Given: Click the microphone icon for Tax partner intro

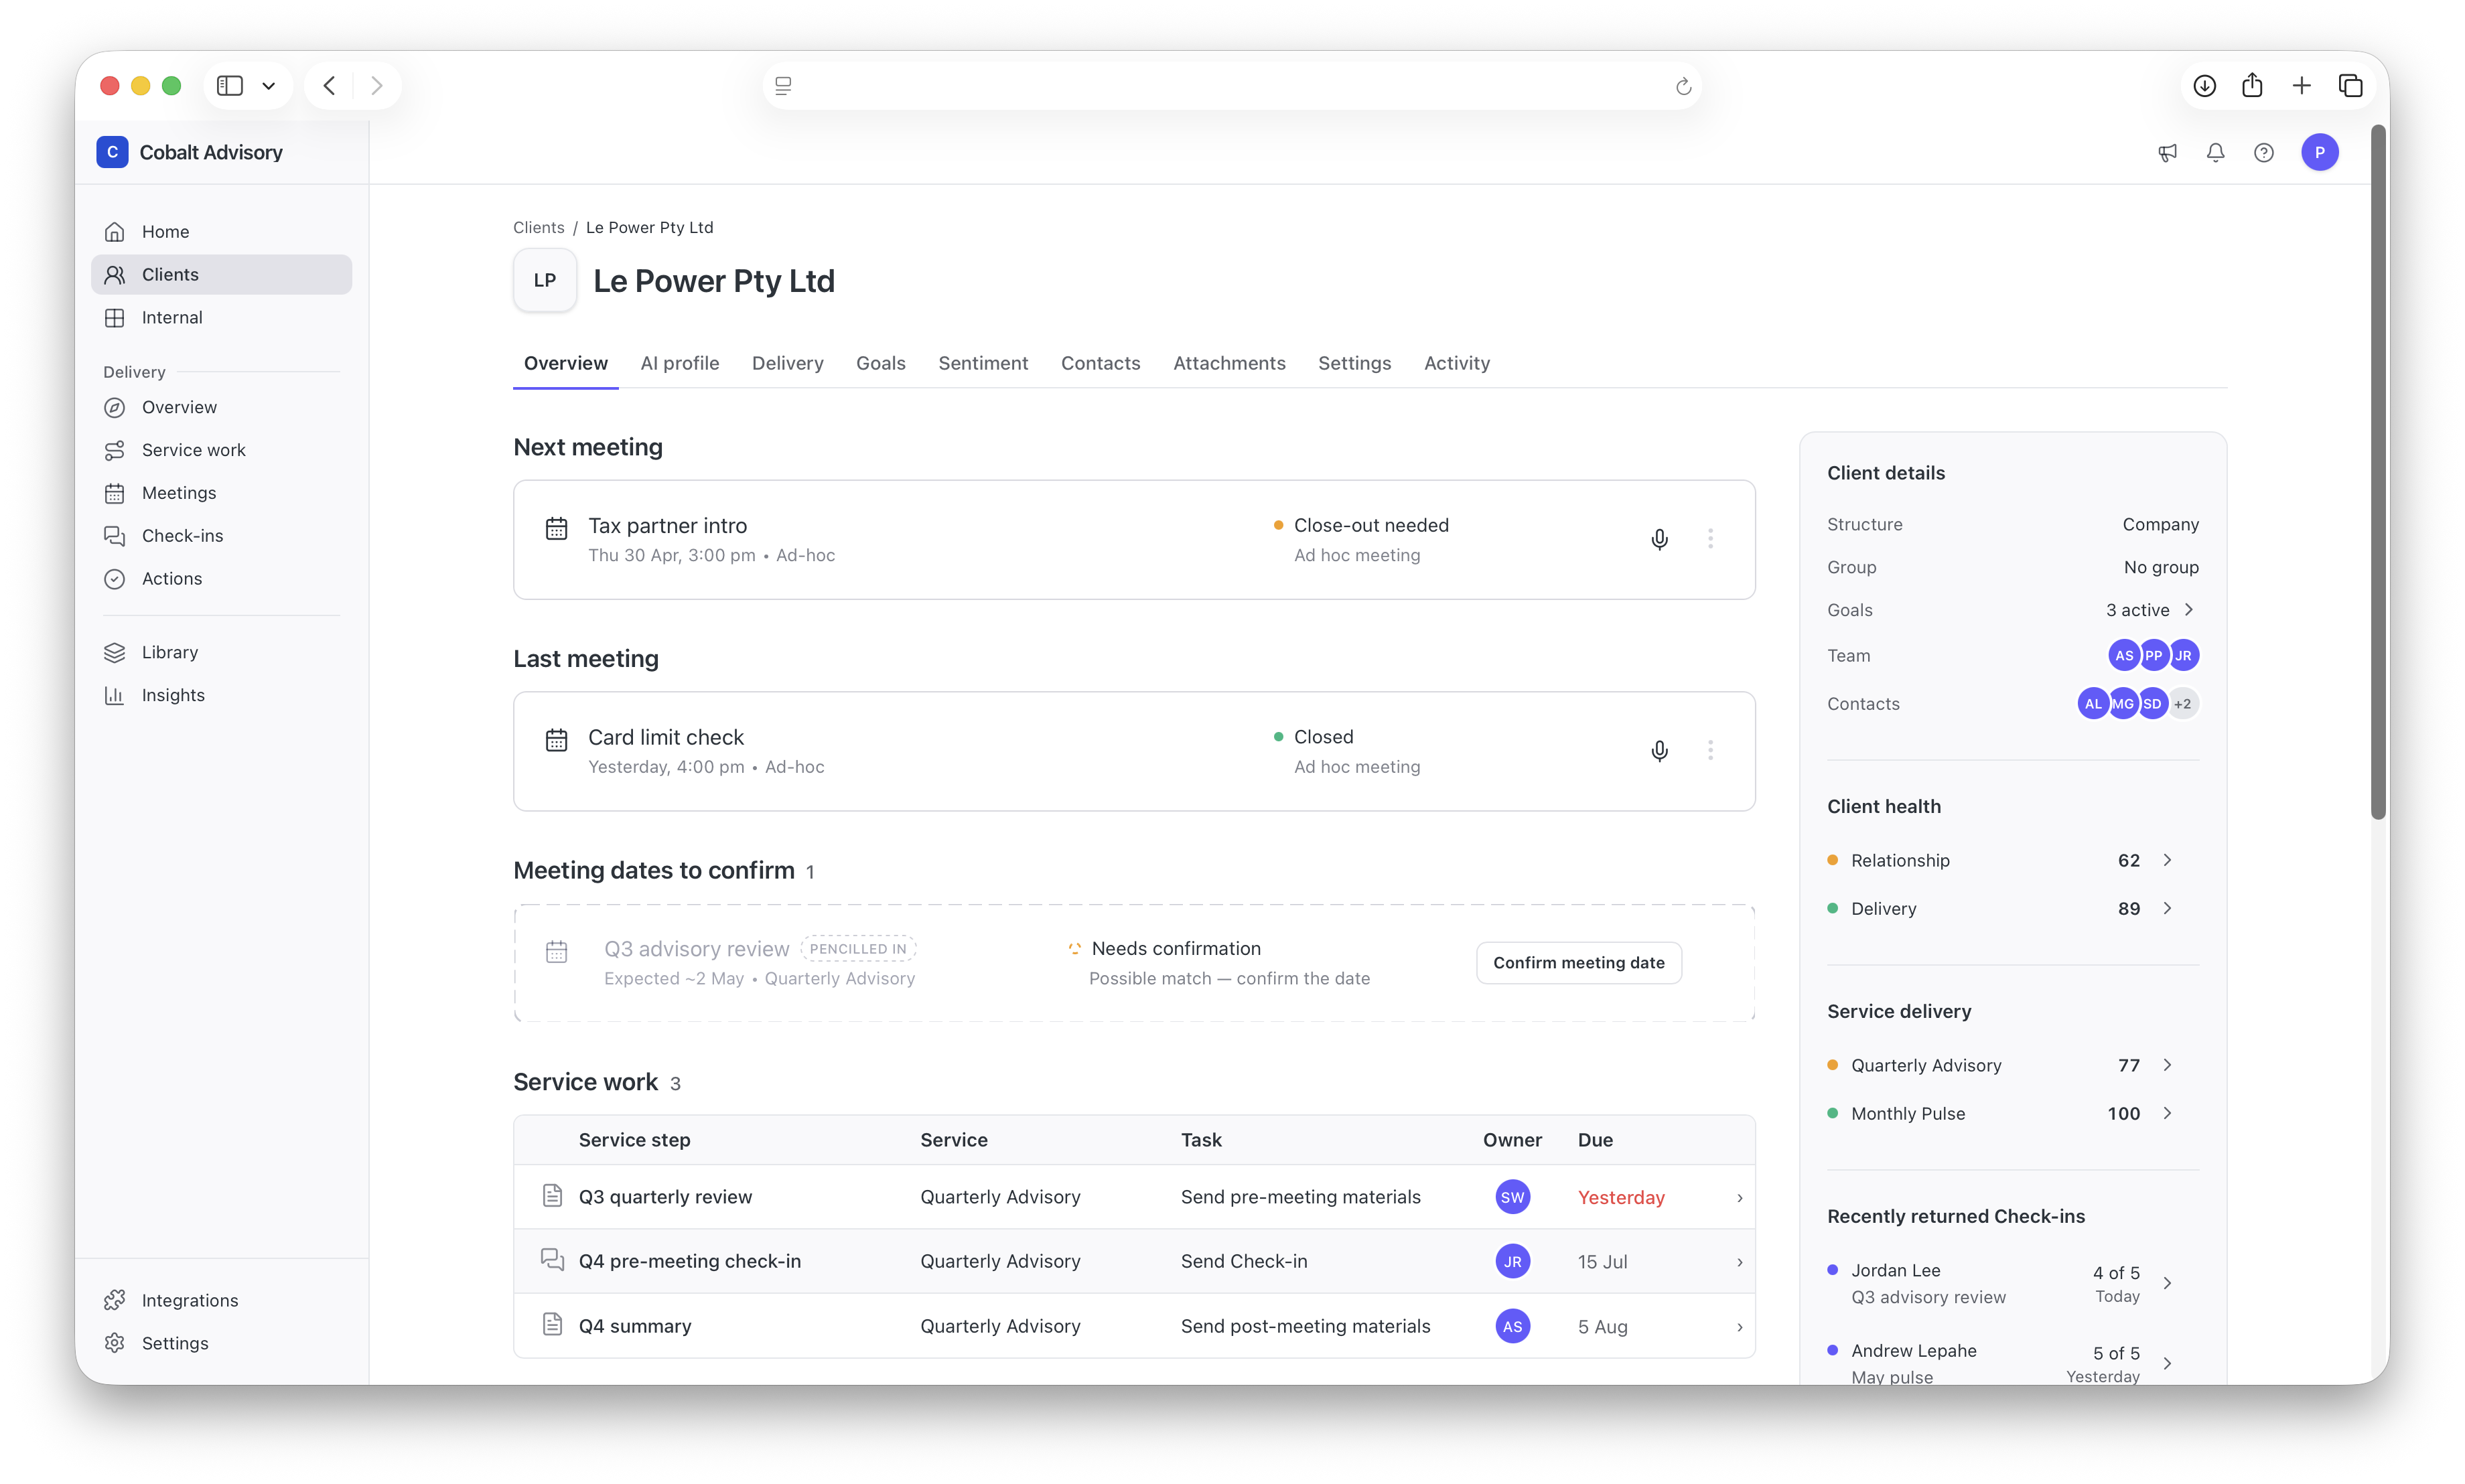Looking at the screenshot, I should pyautogui.click(x=1659, y=539).
